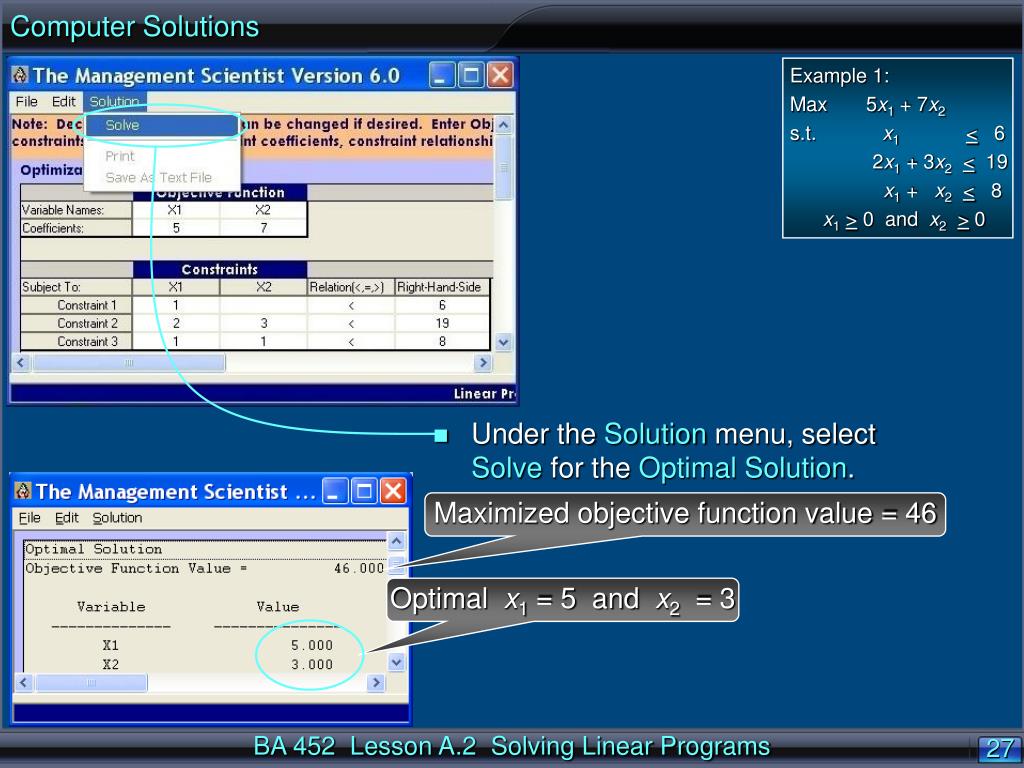Open File menu in the lower Optimal Solution window

click(29, 518)
